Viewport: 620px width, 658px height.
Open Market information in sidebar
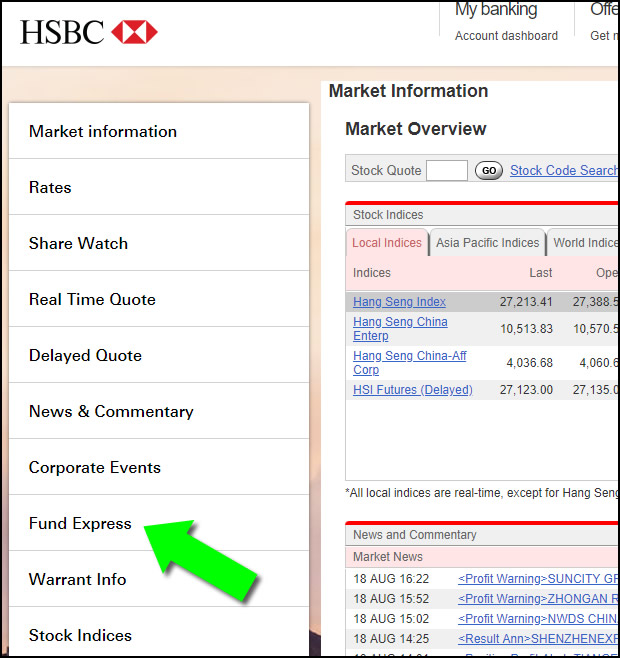coord(159,131)
